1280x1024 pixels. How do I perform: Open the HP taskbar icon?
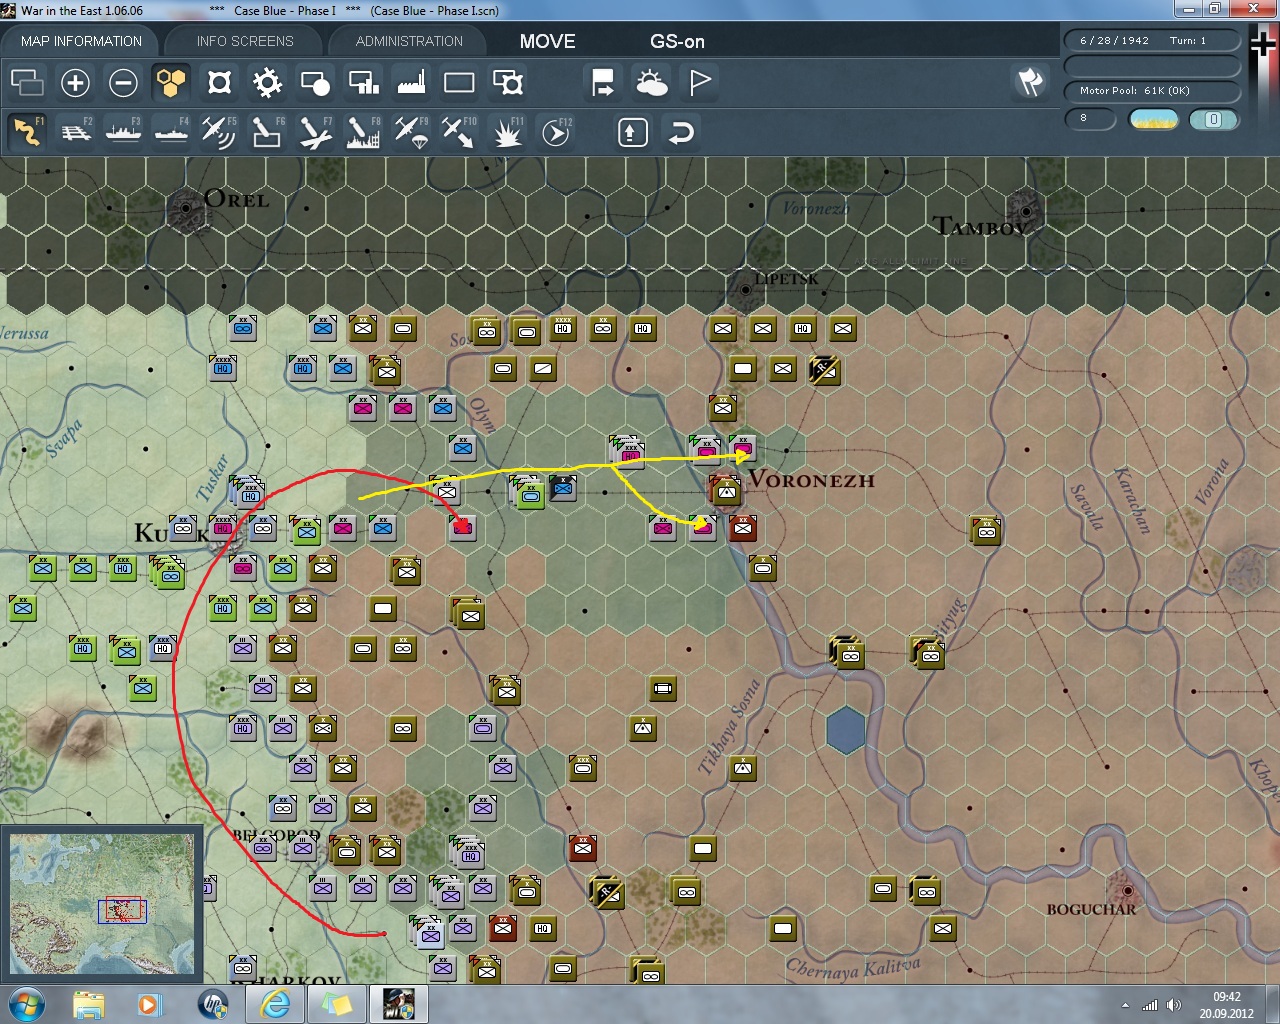212,1004
